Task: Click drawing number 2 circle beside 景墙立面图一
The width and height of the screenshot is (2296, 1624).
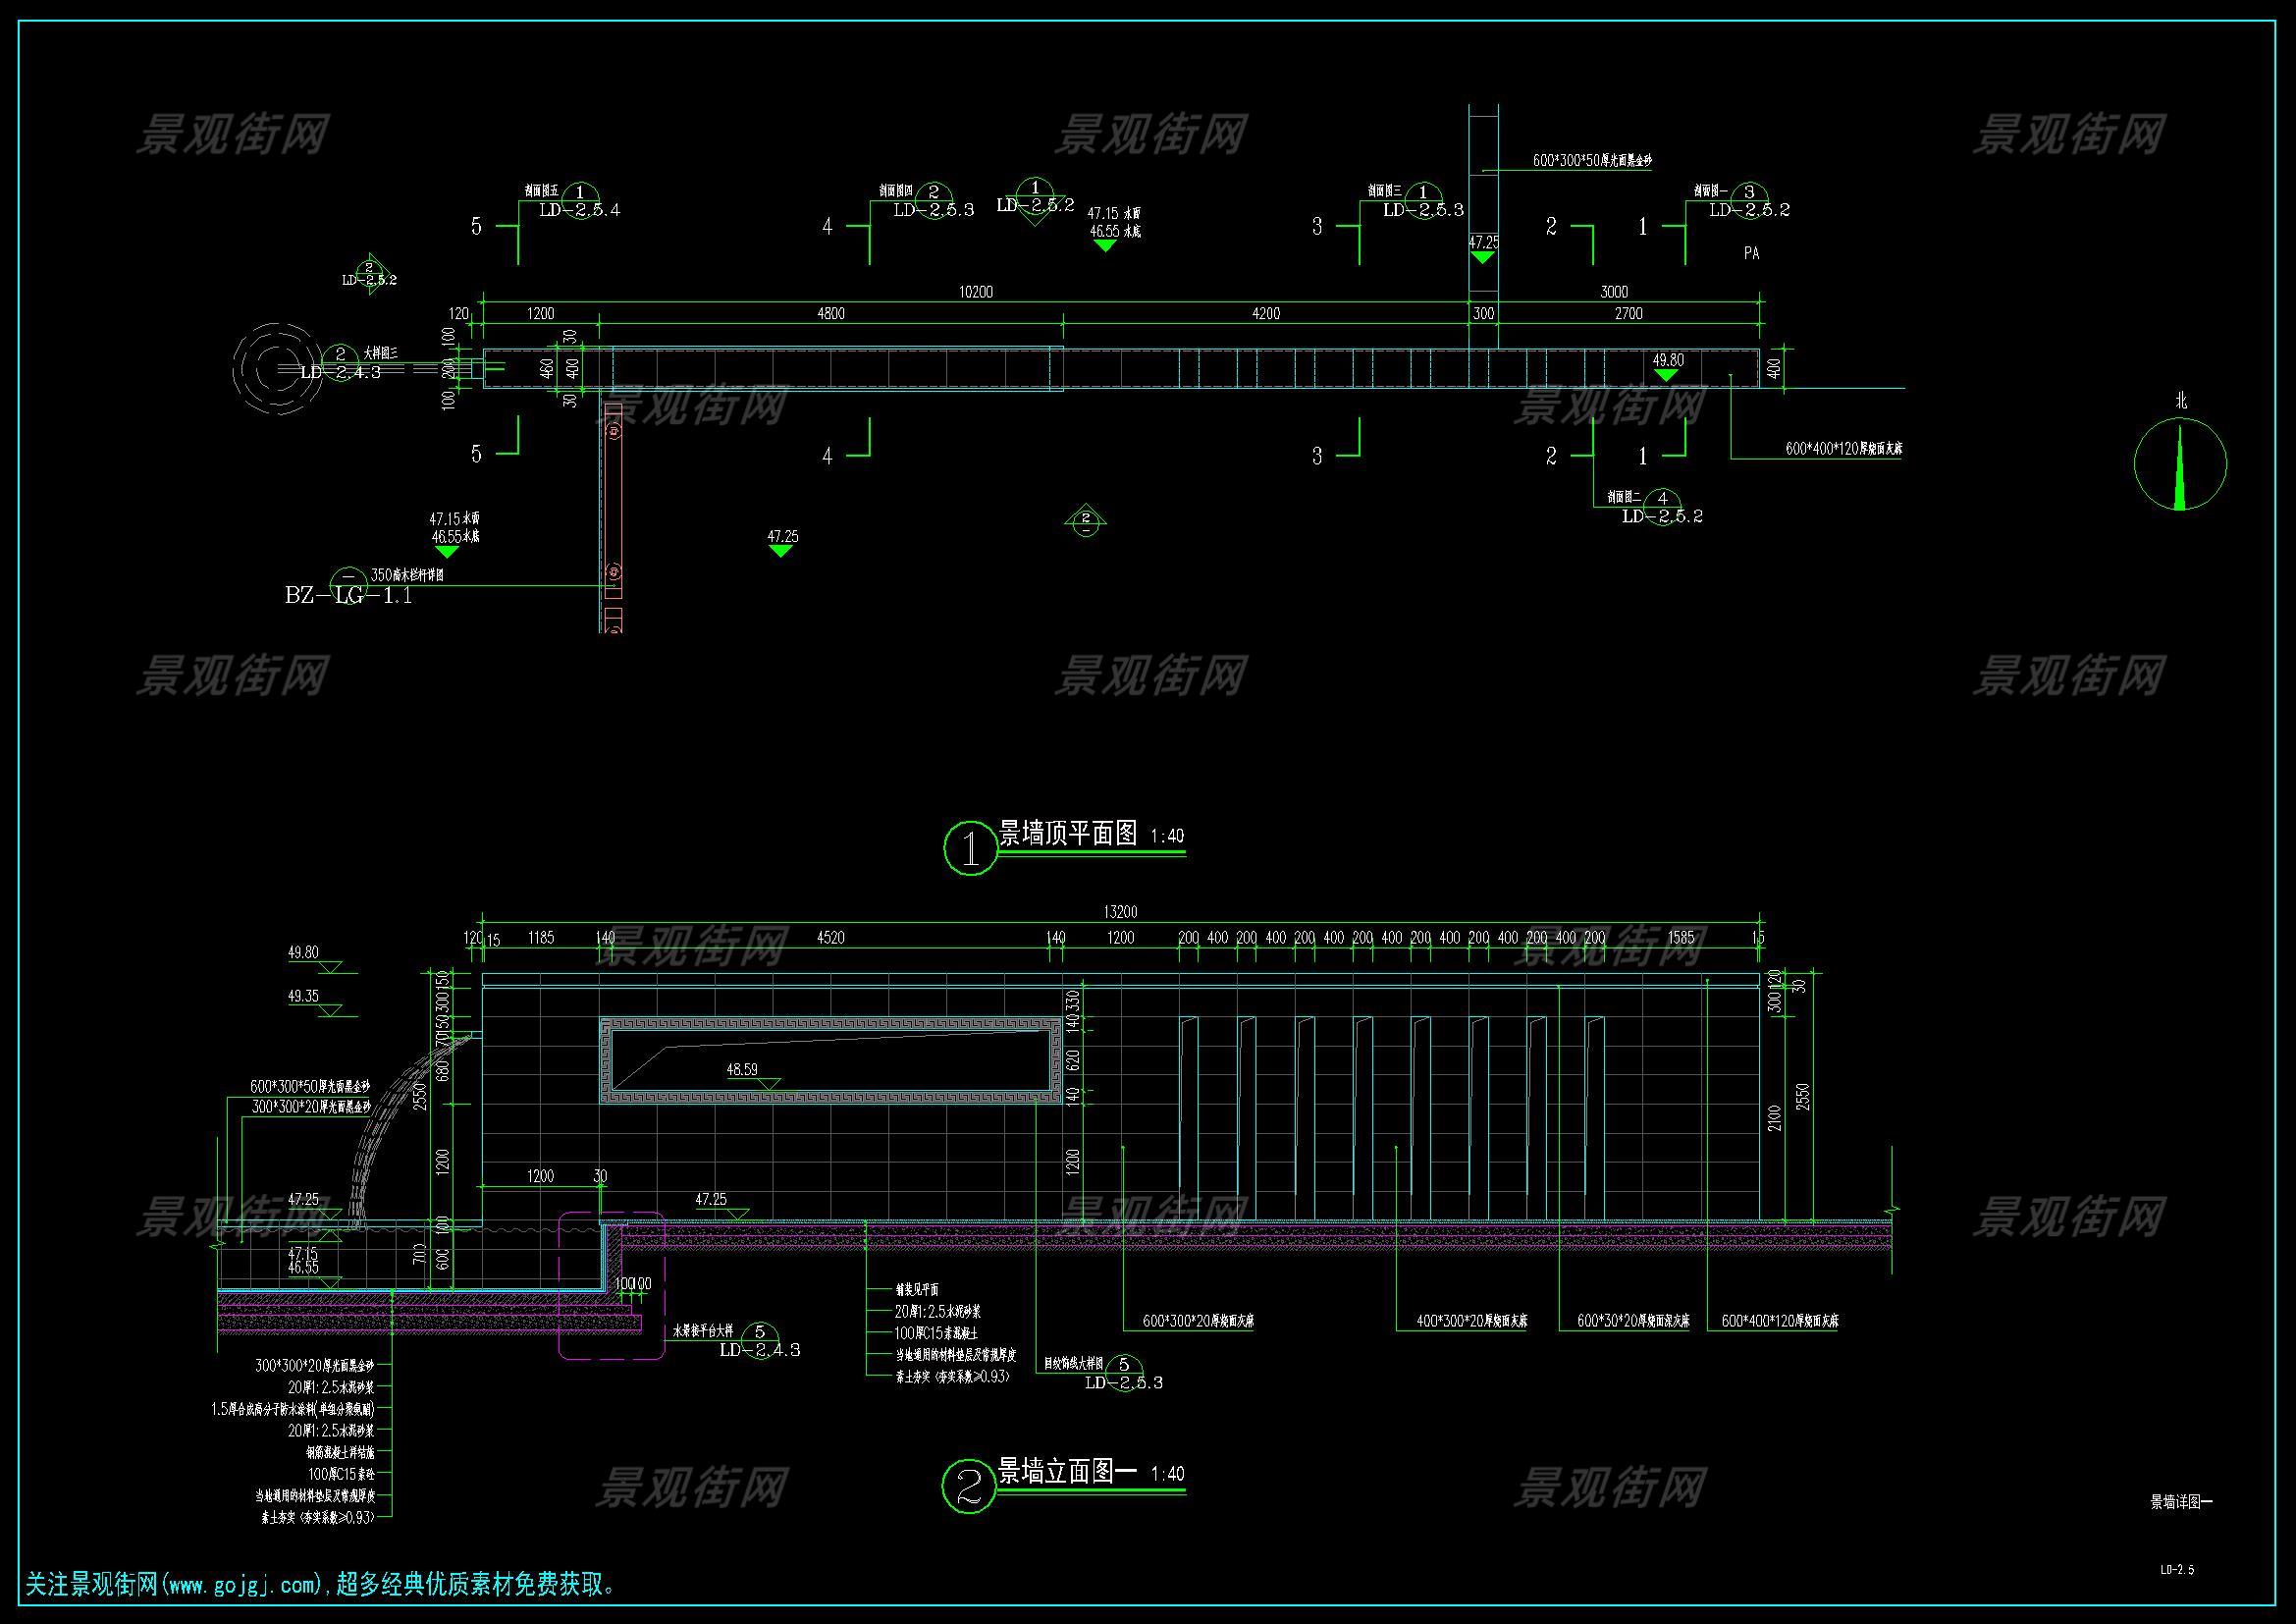Action: 969,1485
